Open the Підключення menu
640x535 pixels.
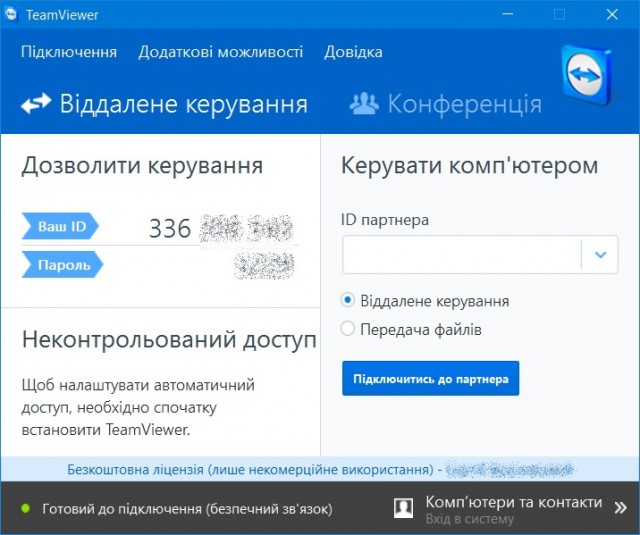pyautogui.click(x=69, y=52)
